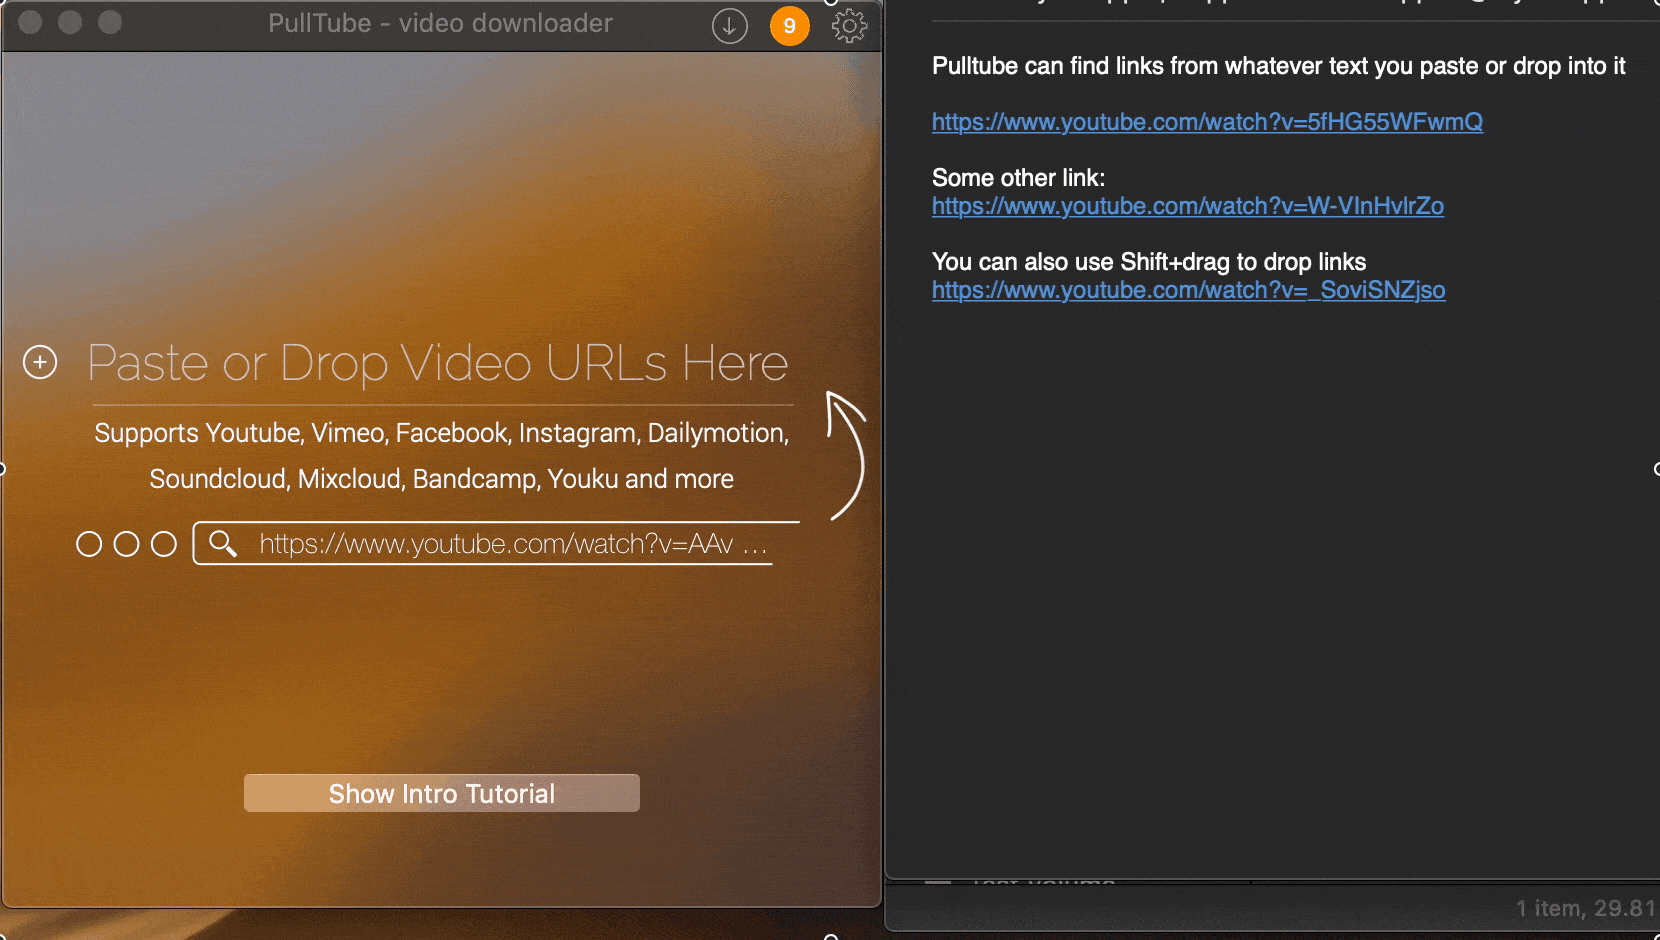1660x940 pixels.
Task: Click the search magnifier icon
Action: [x=223, y=543]
